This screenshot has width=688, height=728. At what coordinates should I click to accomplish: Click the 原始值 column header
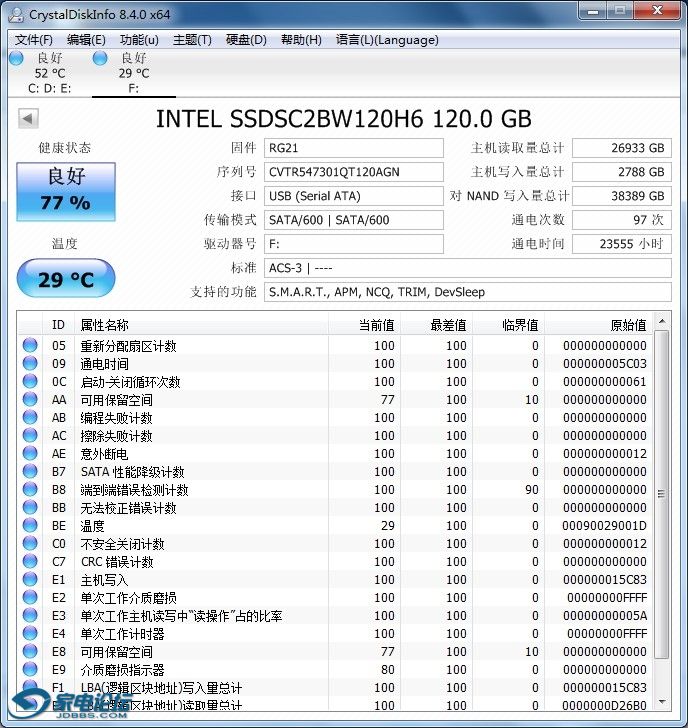(598, 325)
